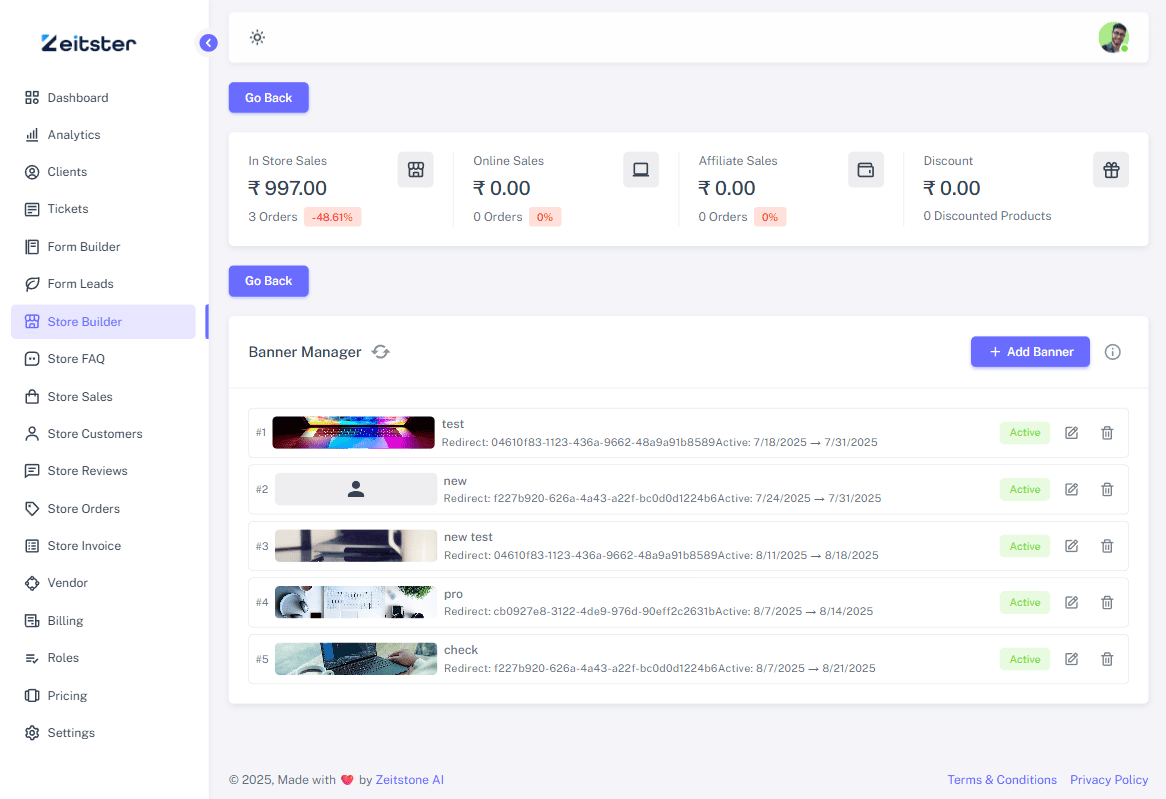Click the Active status of 'check' banner

pyautogui.click(x=1025, y=659)
